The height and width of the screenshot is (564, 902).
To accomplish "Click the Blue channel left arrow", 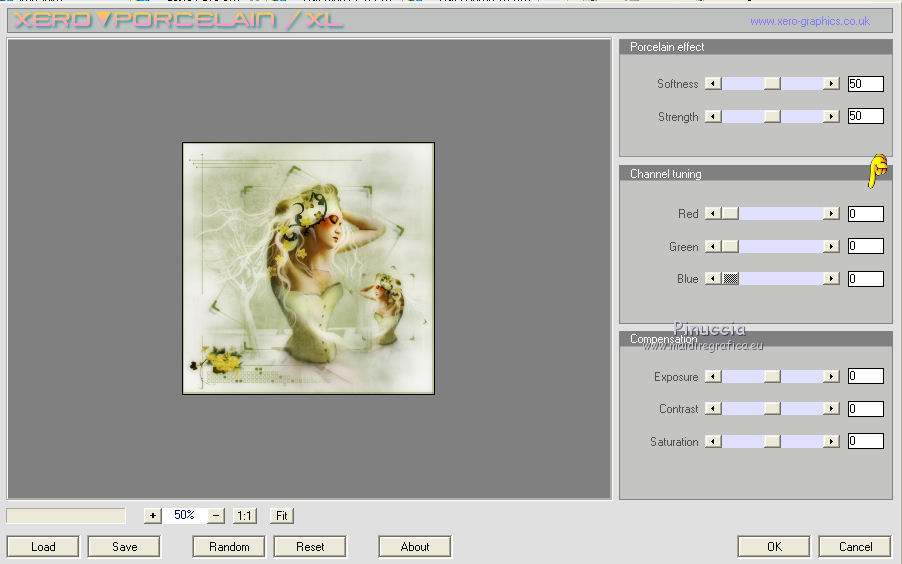I will tap(713, 279).
